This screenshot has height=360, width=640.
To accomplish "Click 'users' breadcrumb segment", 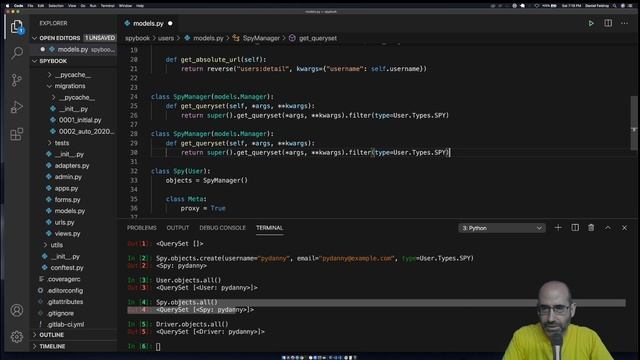I will pos(166,38).
